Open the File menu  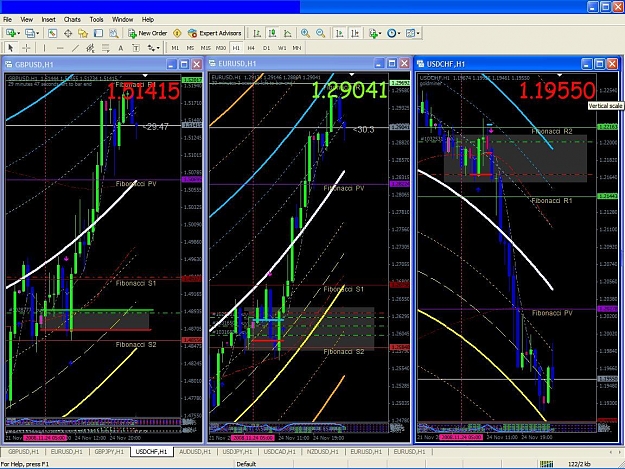[7, 19]
